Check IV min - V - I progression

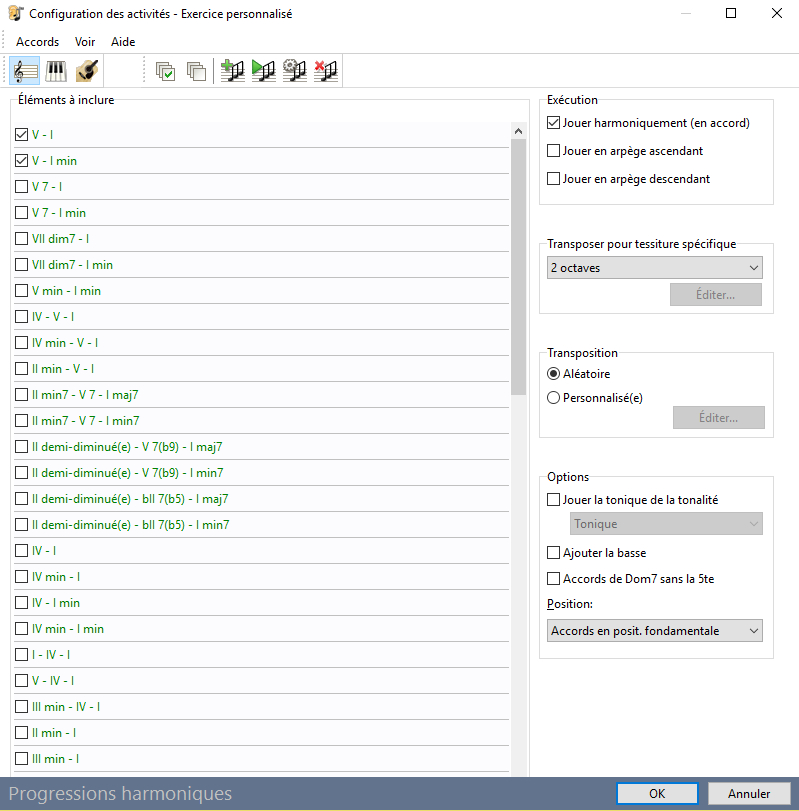21,342
